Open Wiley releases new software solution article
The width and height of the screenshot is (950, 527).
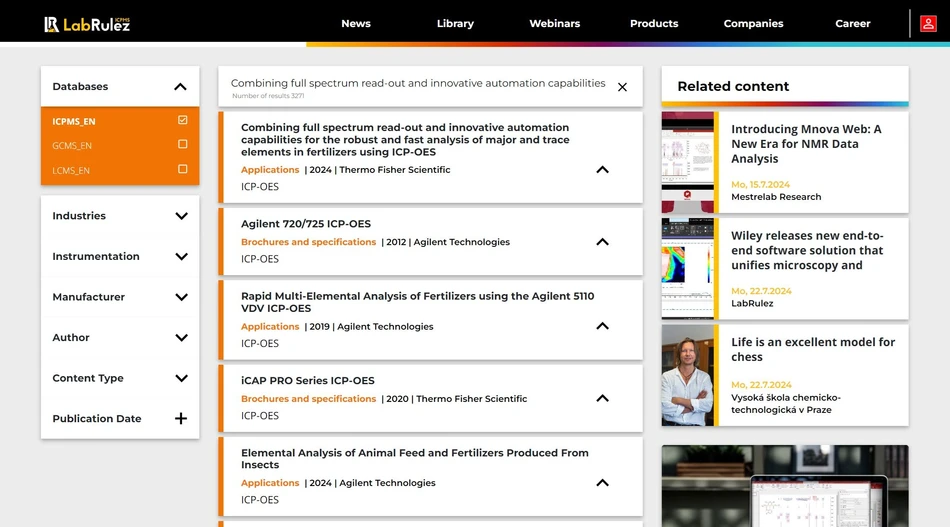(807, 250)
